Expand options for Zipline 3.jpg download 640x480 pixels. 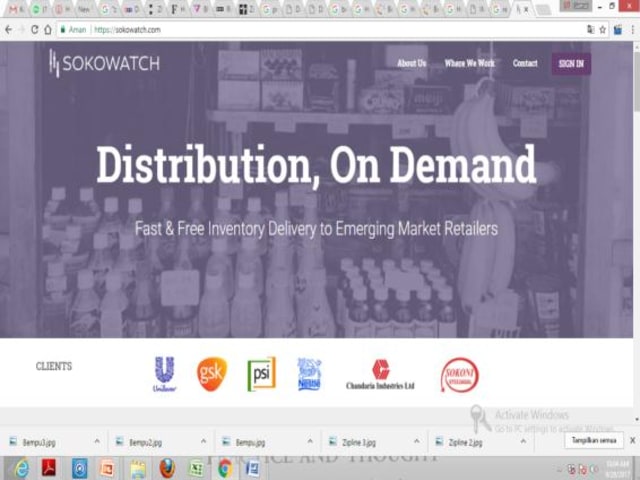click(x=417, y=441)
